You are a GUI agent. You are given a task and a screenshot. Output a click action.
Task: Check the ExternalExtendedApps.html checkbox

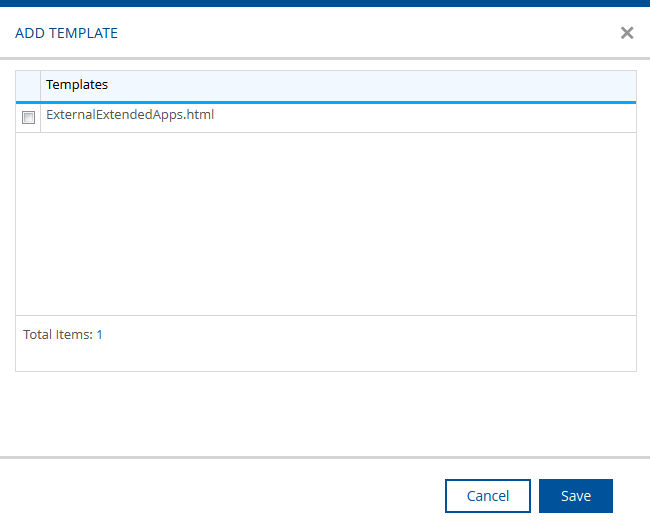coord(29,117)
